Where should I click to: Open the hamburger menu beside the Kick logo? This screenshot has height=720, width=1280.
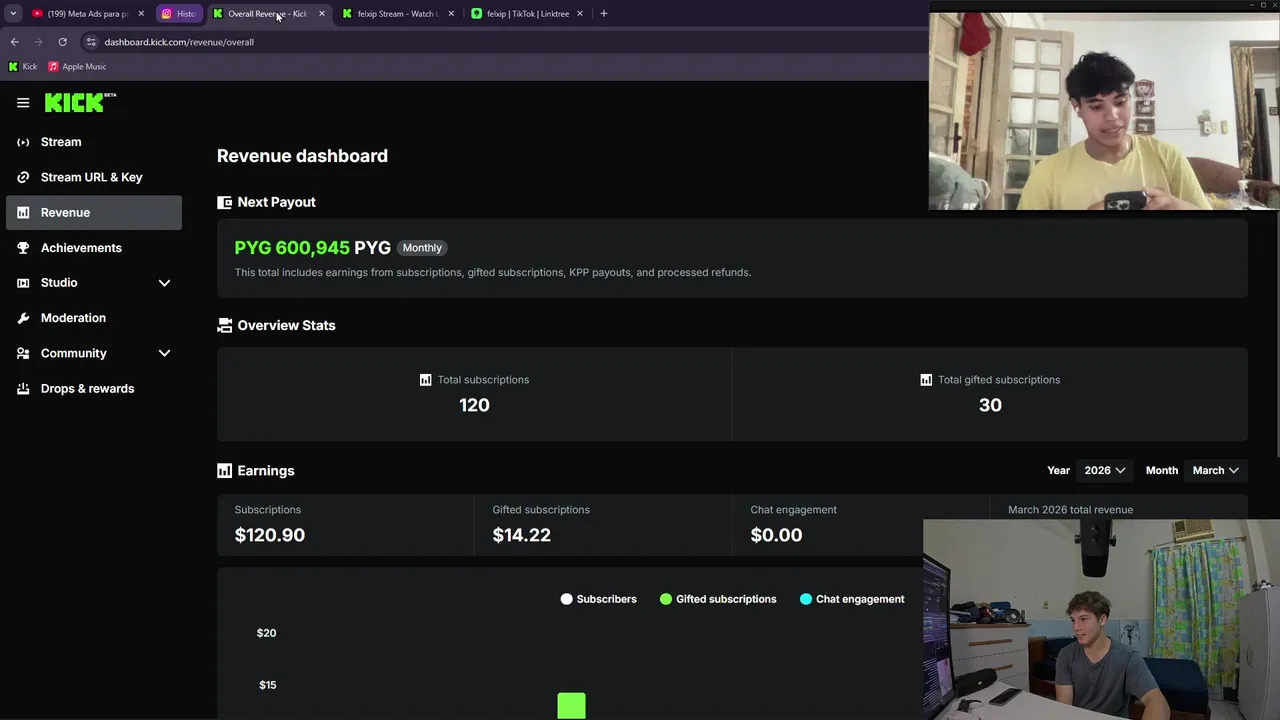23,103
